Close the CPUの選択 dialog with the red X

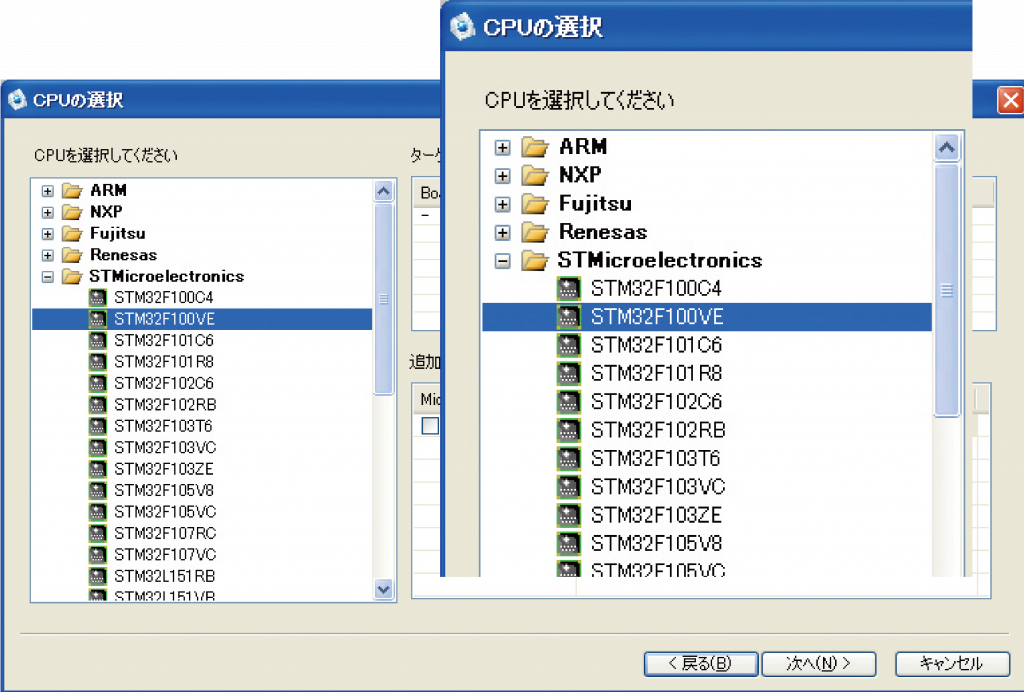point(1010,101)
